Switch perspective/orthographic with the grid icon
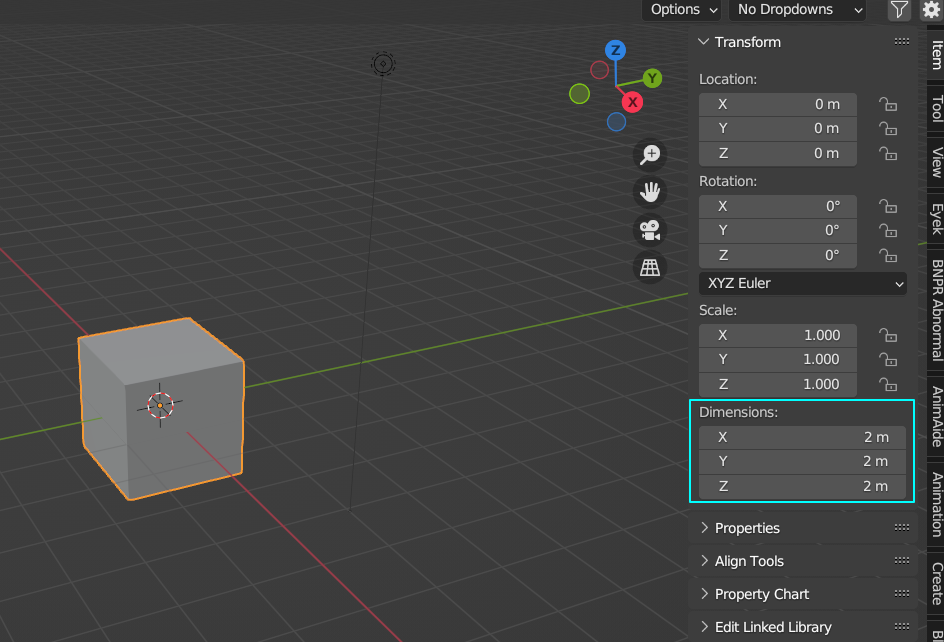Viewport: 944px width, 642px height. (650, 267)
